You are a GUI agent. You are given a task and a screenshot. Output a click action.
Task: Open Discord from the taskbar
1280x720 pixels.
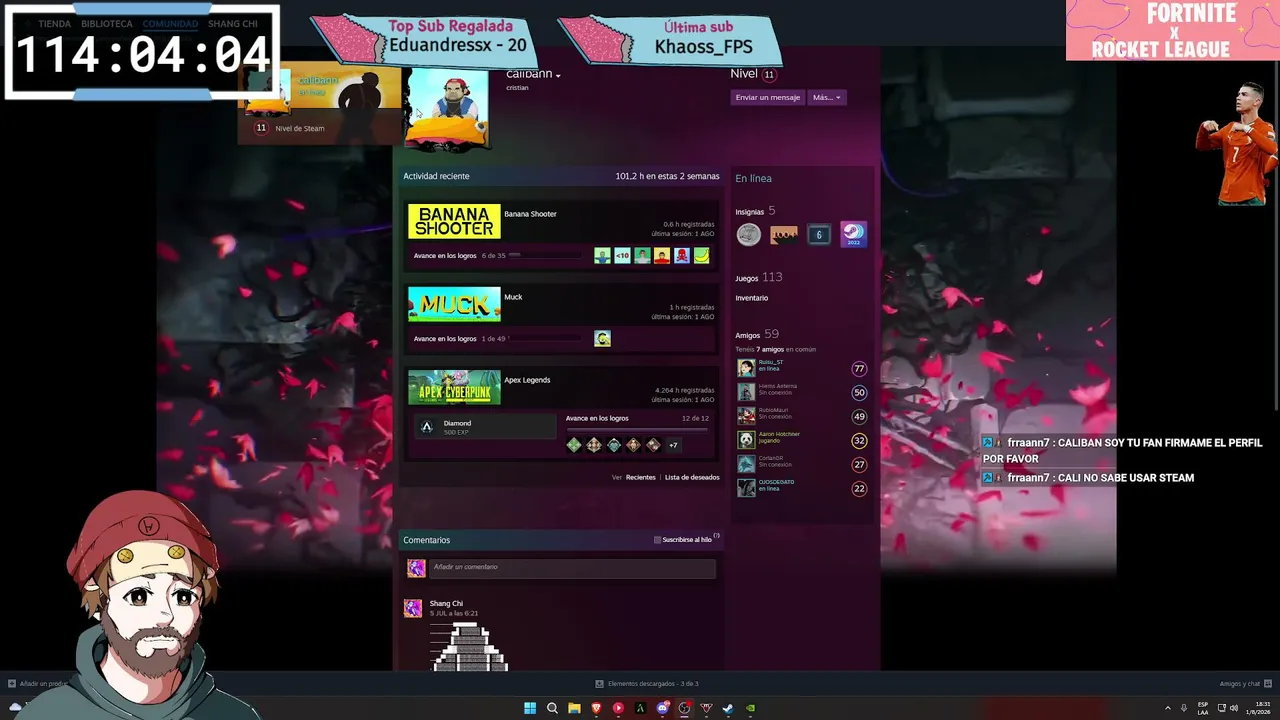tap(662, 708)
